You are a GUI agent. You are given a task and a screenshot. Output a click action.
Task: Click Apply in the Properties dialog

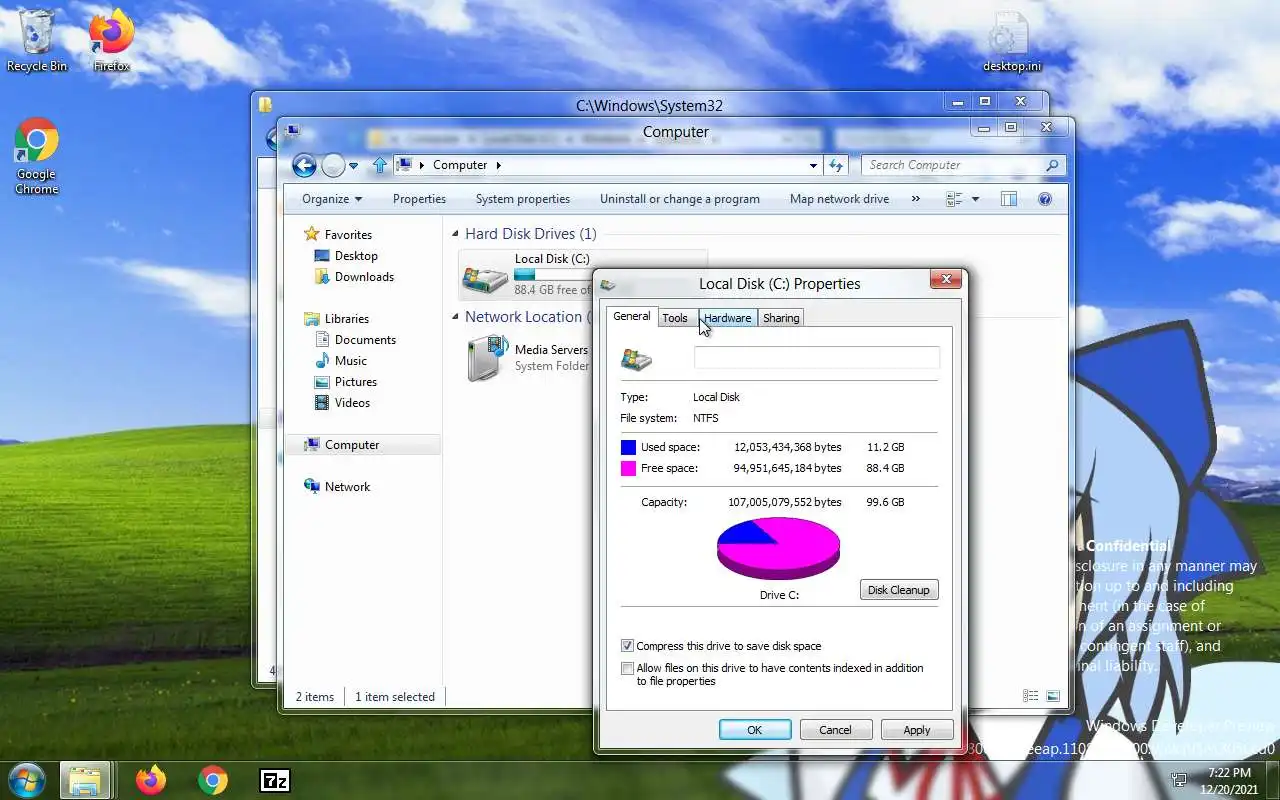(x=917, y=730)
